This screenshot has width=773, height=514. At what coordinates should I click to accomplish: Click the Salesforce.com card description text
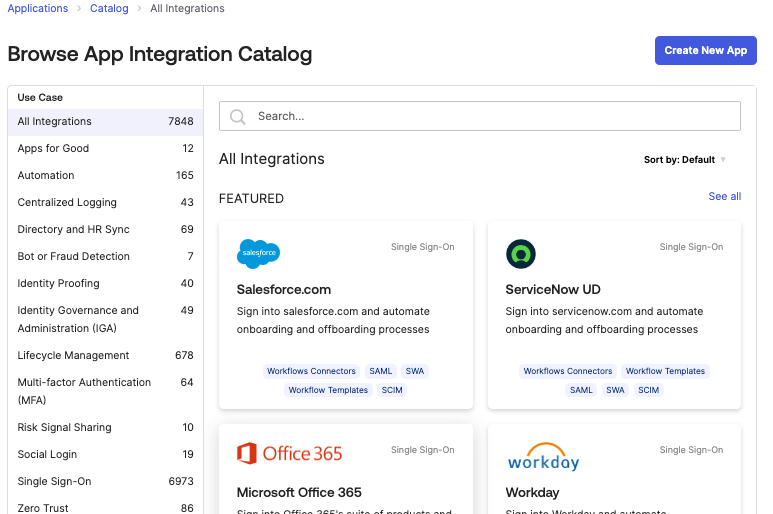(333, 320)
